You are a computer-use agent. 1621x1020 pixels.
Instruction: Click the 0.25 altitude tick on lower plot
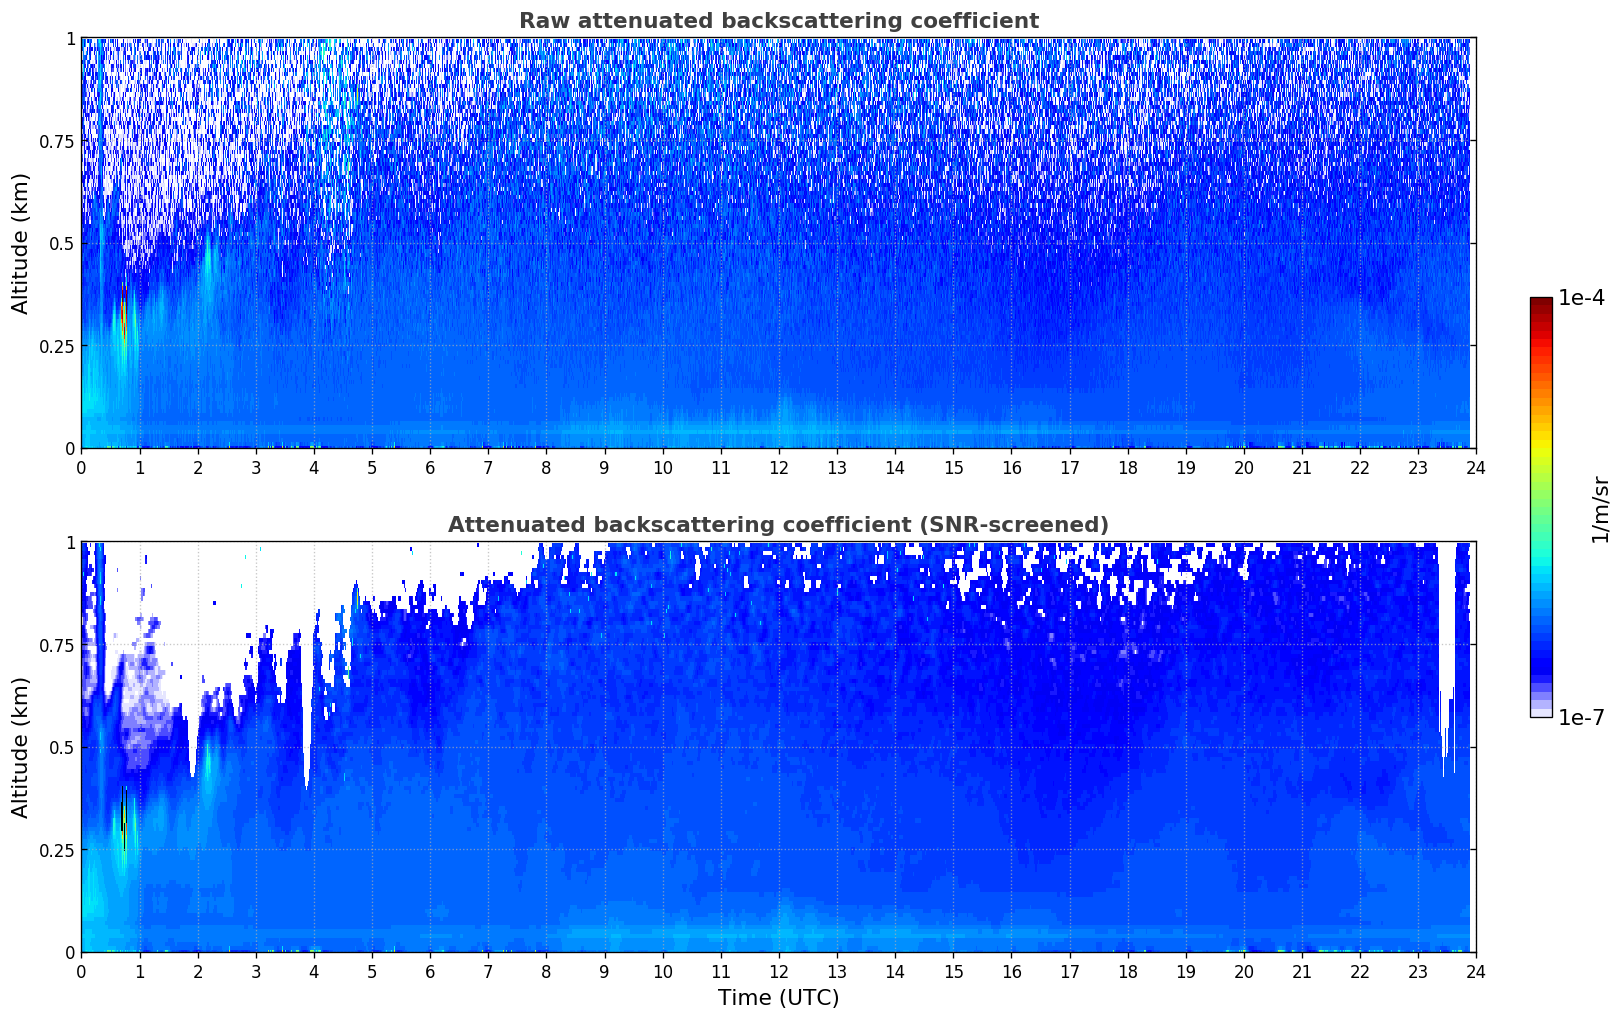(x=56, y=850)
